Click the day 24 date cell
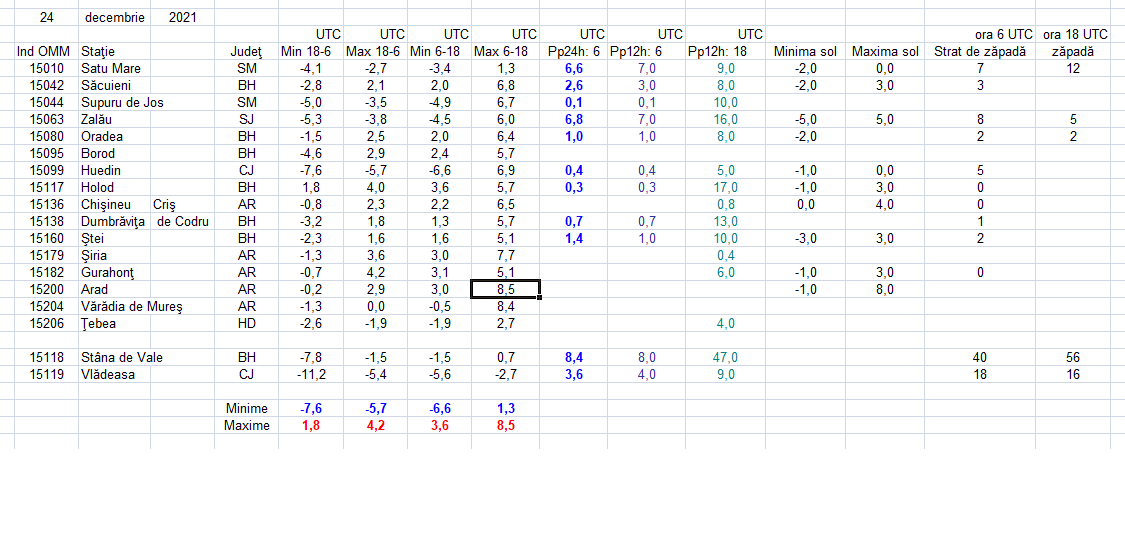 (x=46, y=17)
